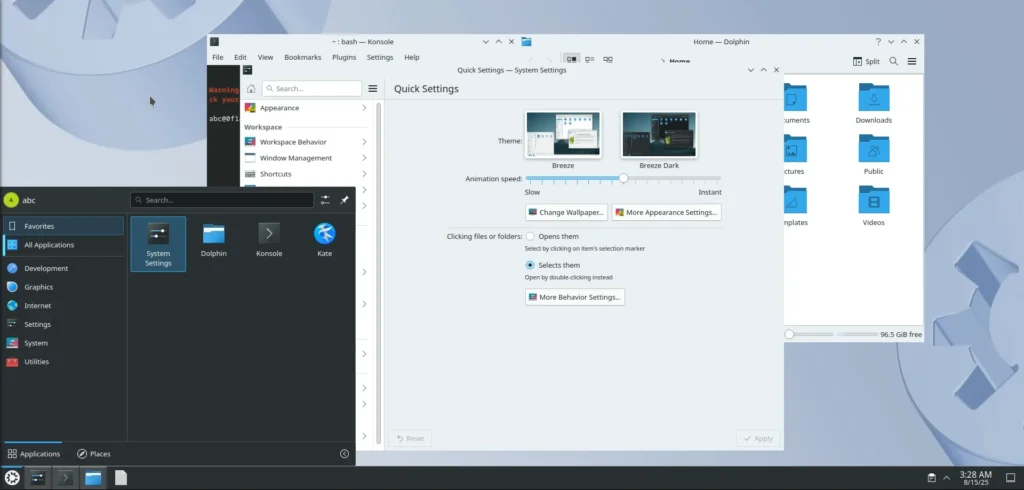
Task: Click the animation speed slider handle
Action: (623, 178)
